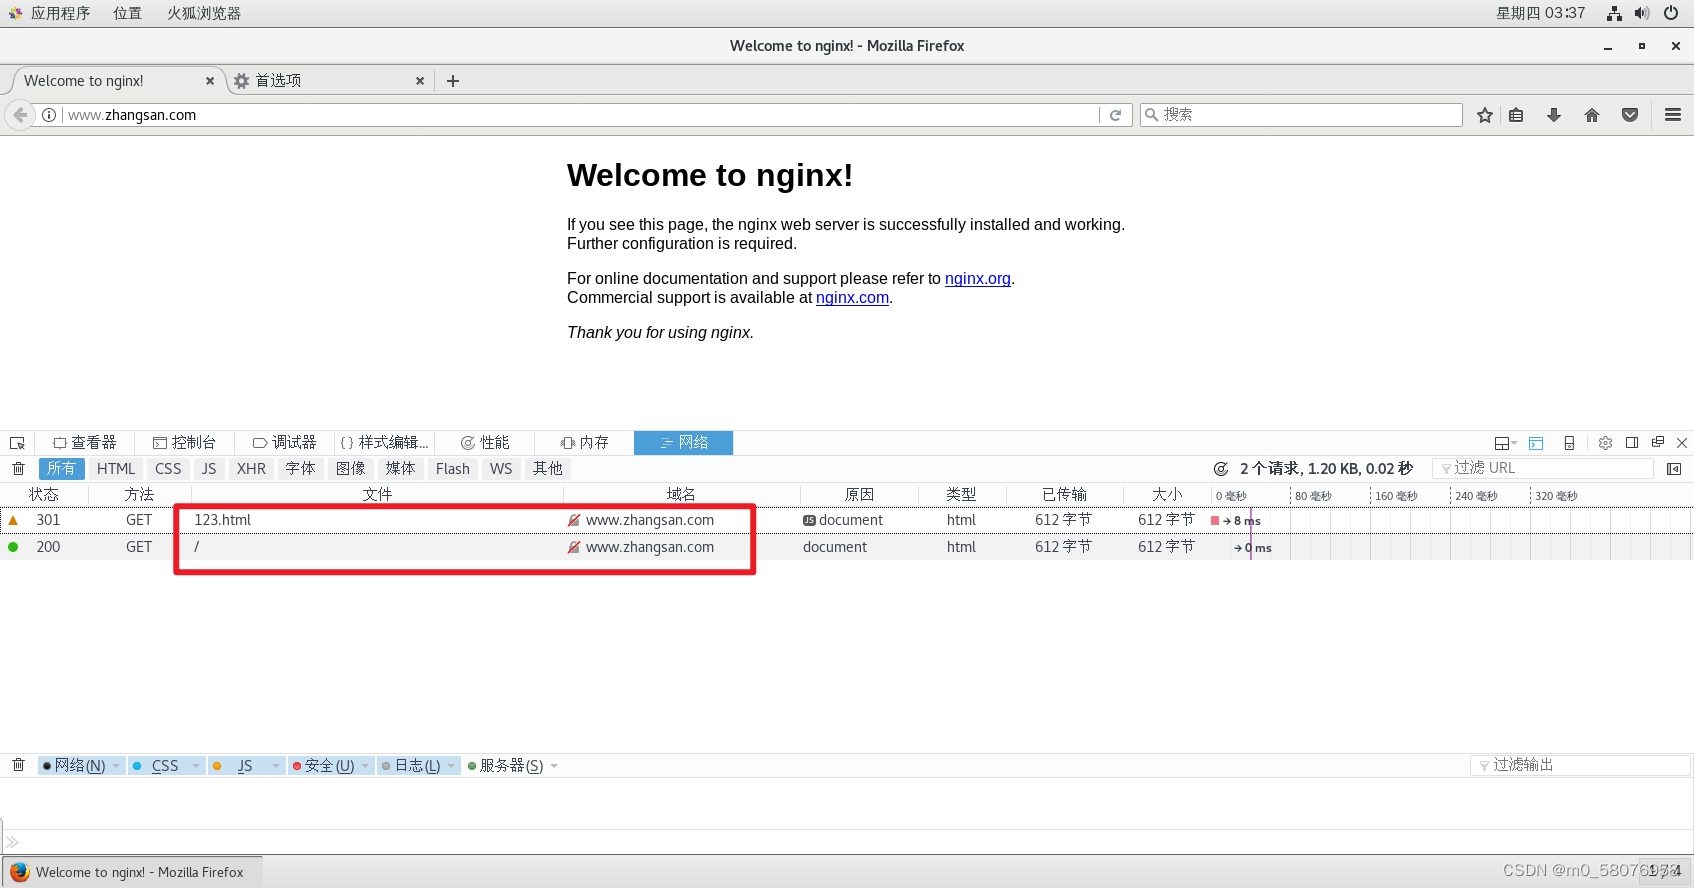This screenshot has width=1694, height=888.
Task: Filter requests by Flash
Action: (453, 469)
